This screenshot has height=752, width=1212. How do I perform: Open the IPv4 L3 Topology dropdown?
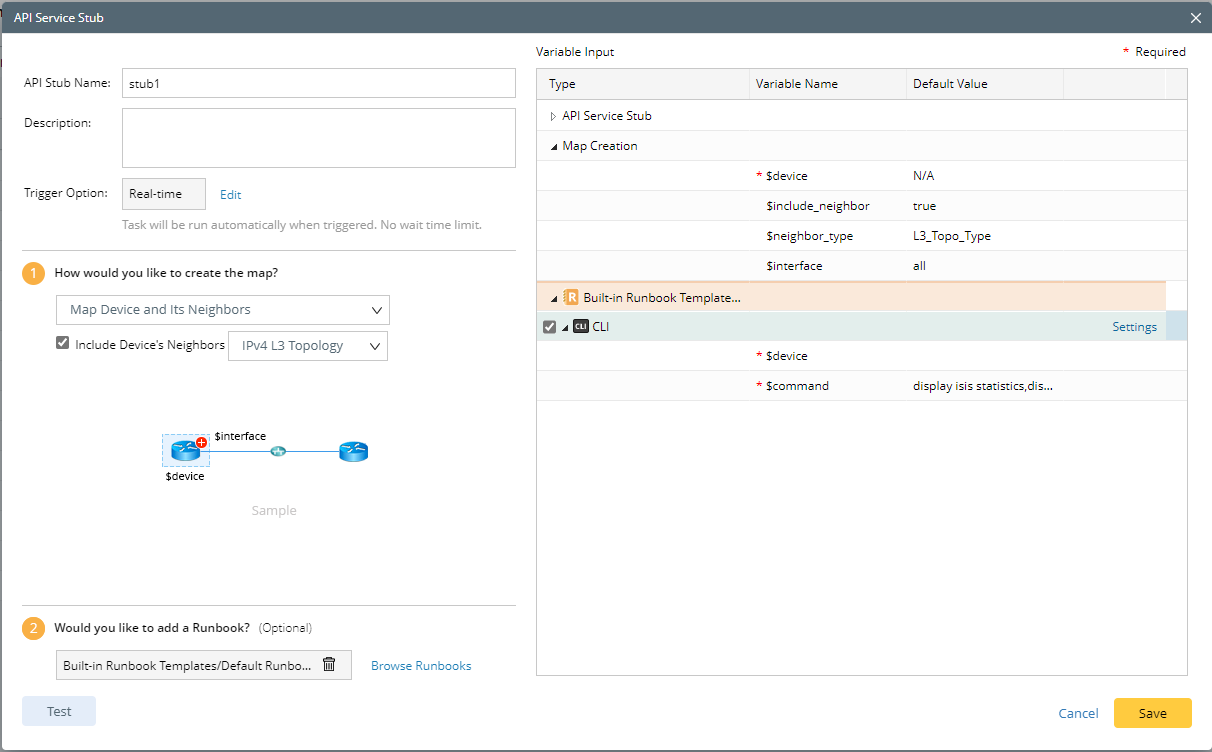(x=308, y=346)
